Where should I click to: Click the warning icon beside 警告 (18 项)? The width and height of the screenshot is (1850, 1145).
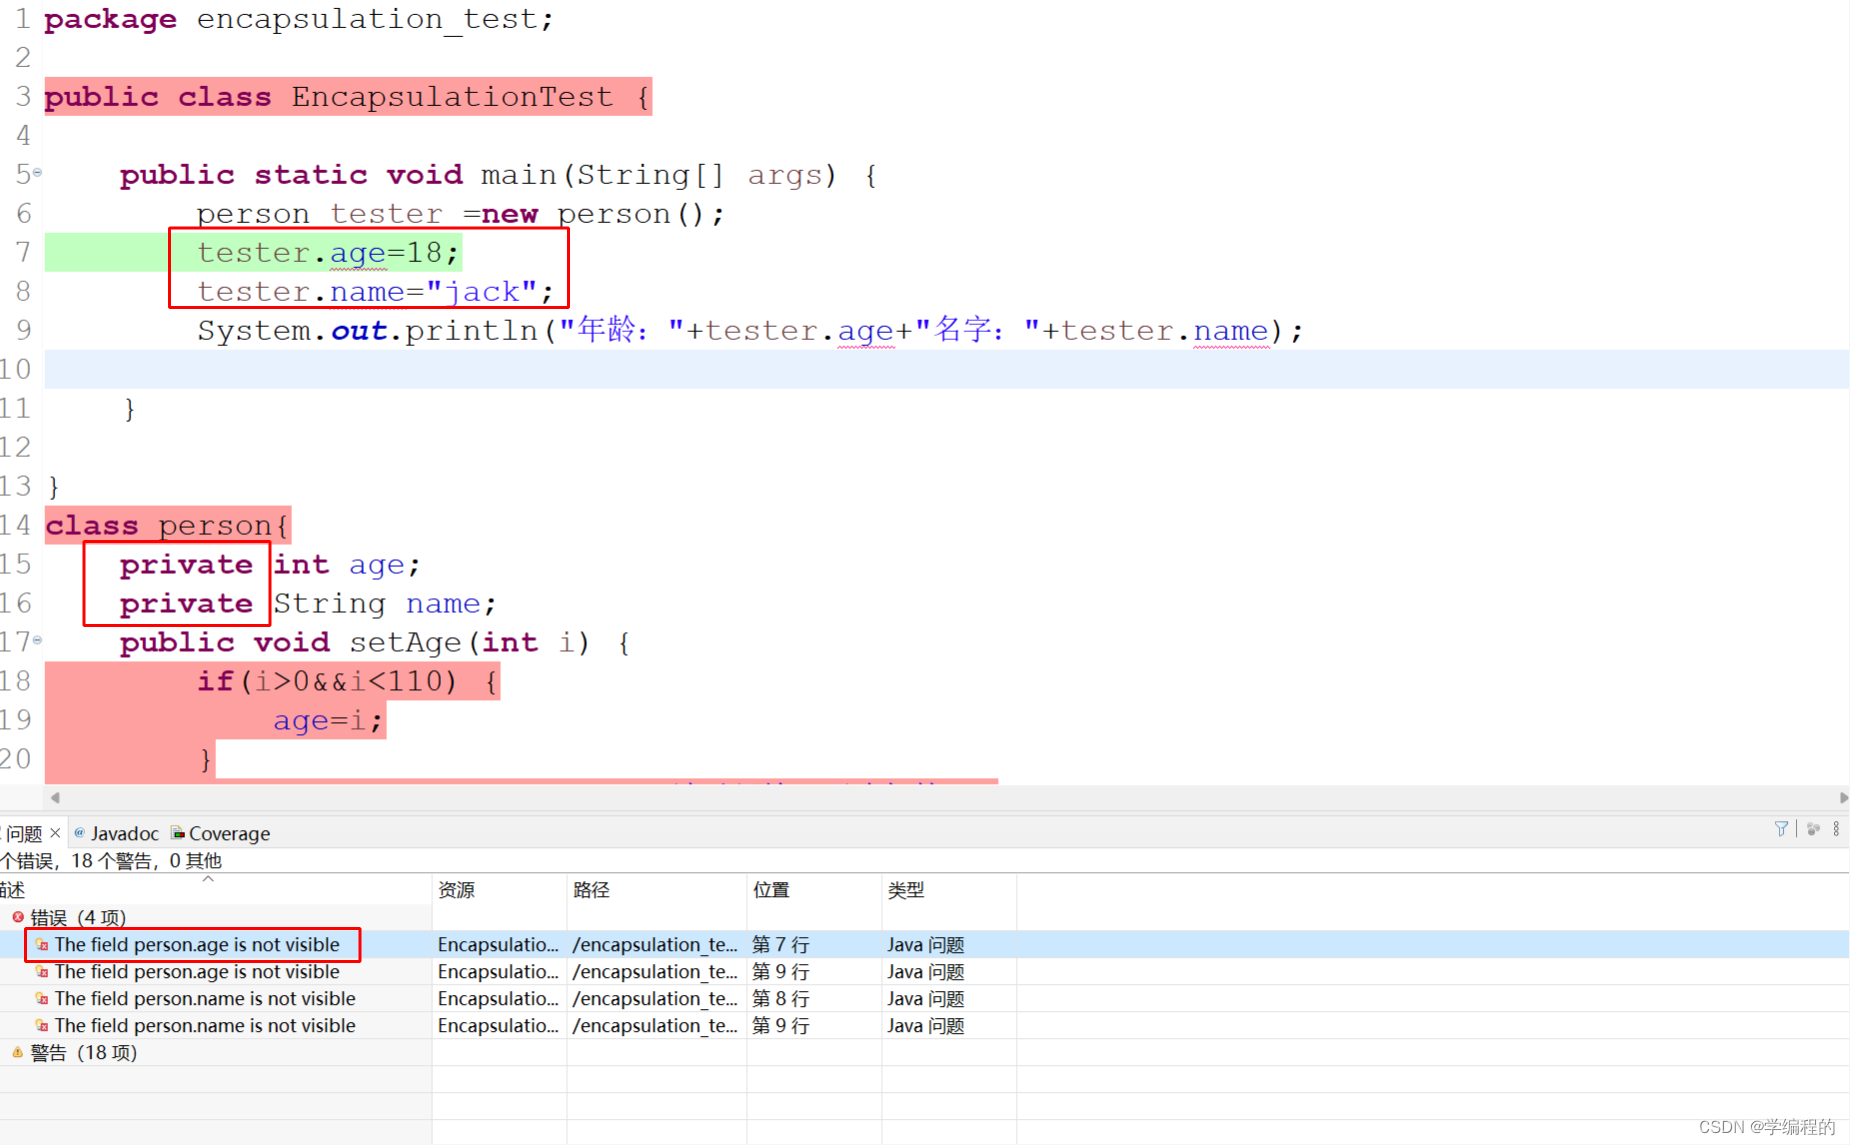point(18,1052)
